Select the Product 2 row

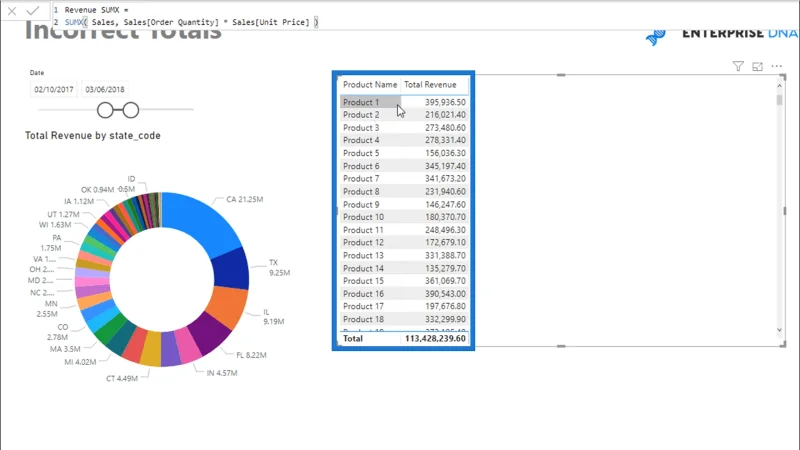(404, 115)
